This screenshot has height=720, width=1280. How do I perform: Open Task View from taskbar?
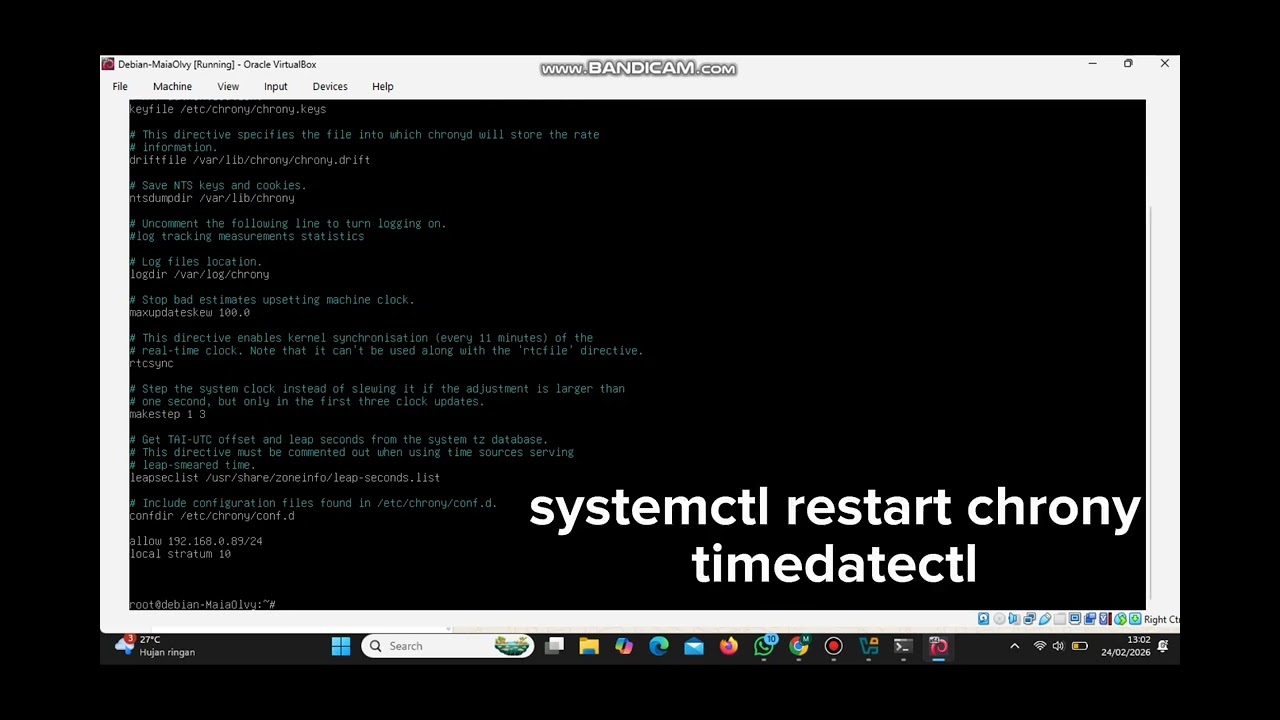click(554, 646)
